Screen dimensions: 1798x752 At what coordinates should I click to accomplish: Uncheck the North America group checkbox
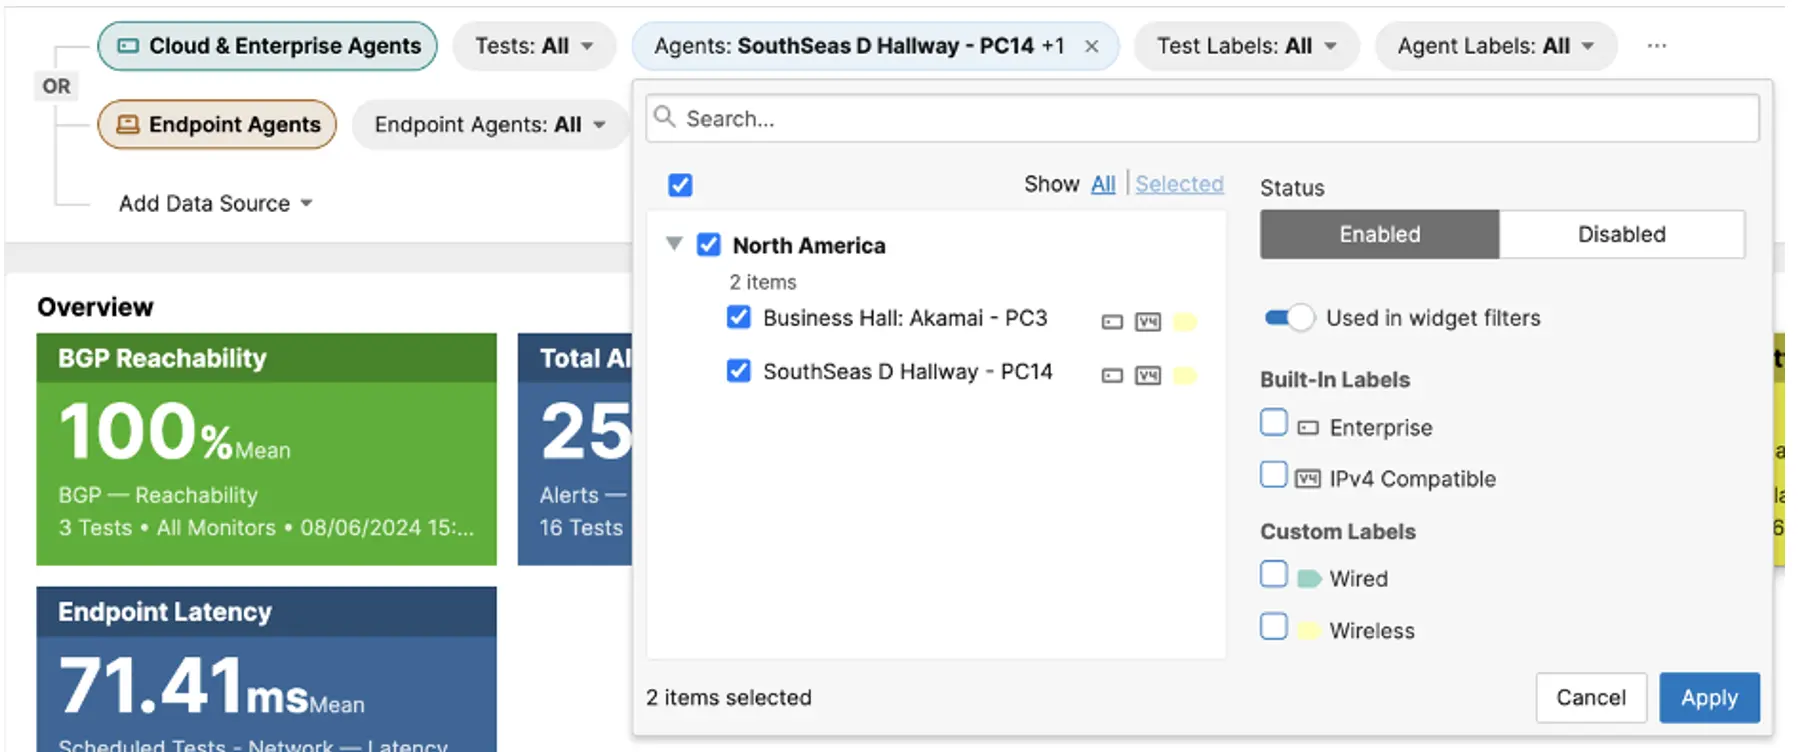pyautogui.click(x=709, y=245)
